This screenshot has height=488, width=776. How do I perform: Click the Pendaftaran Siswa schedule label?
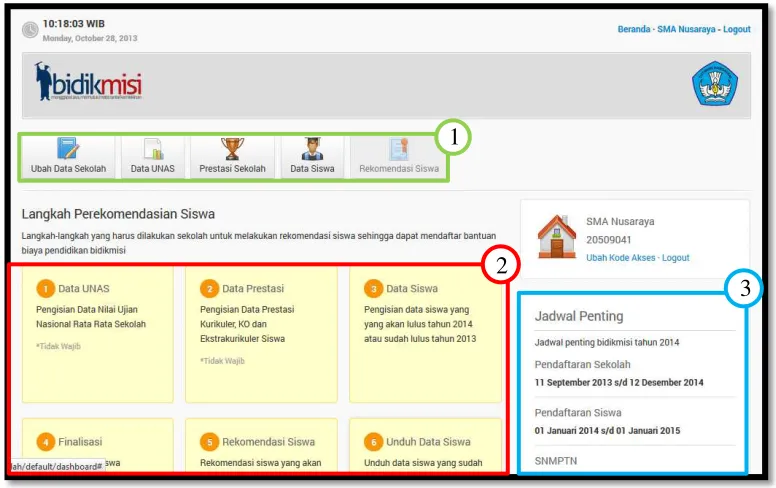pyautogui.click(x=578, y=412)
